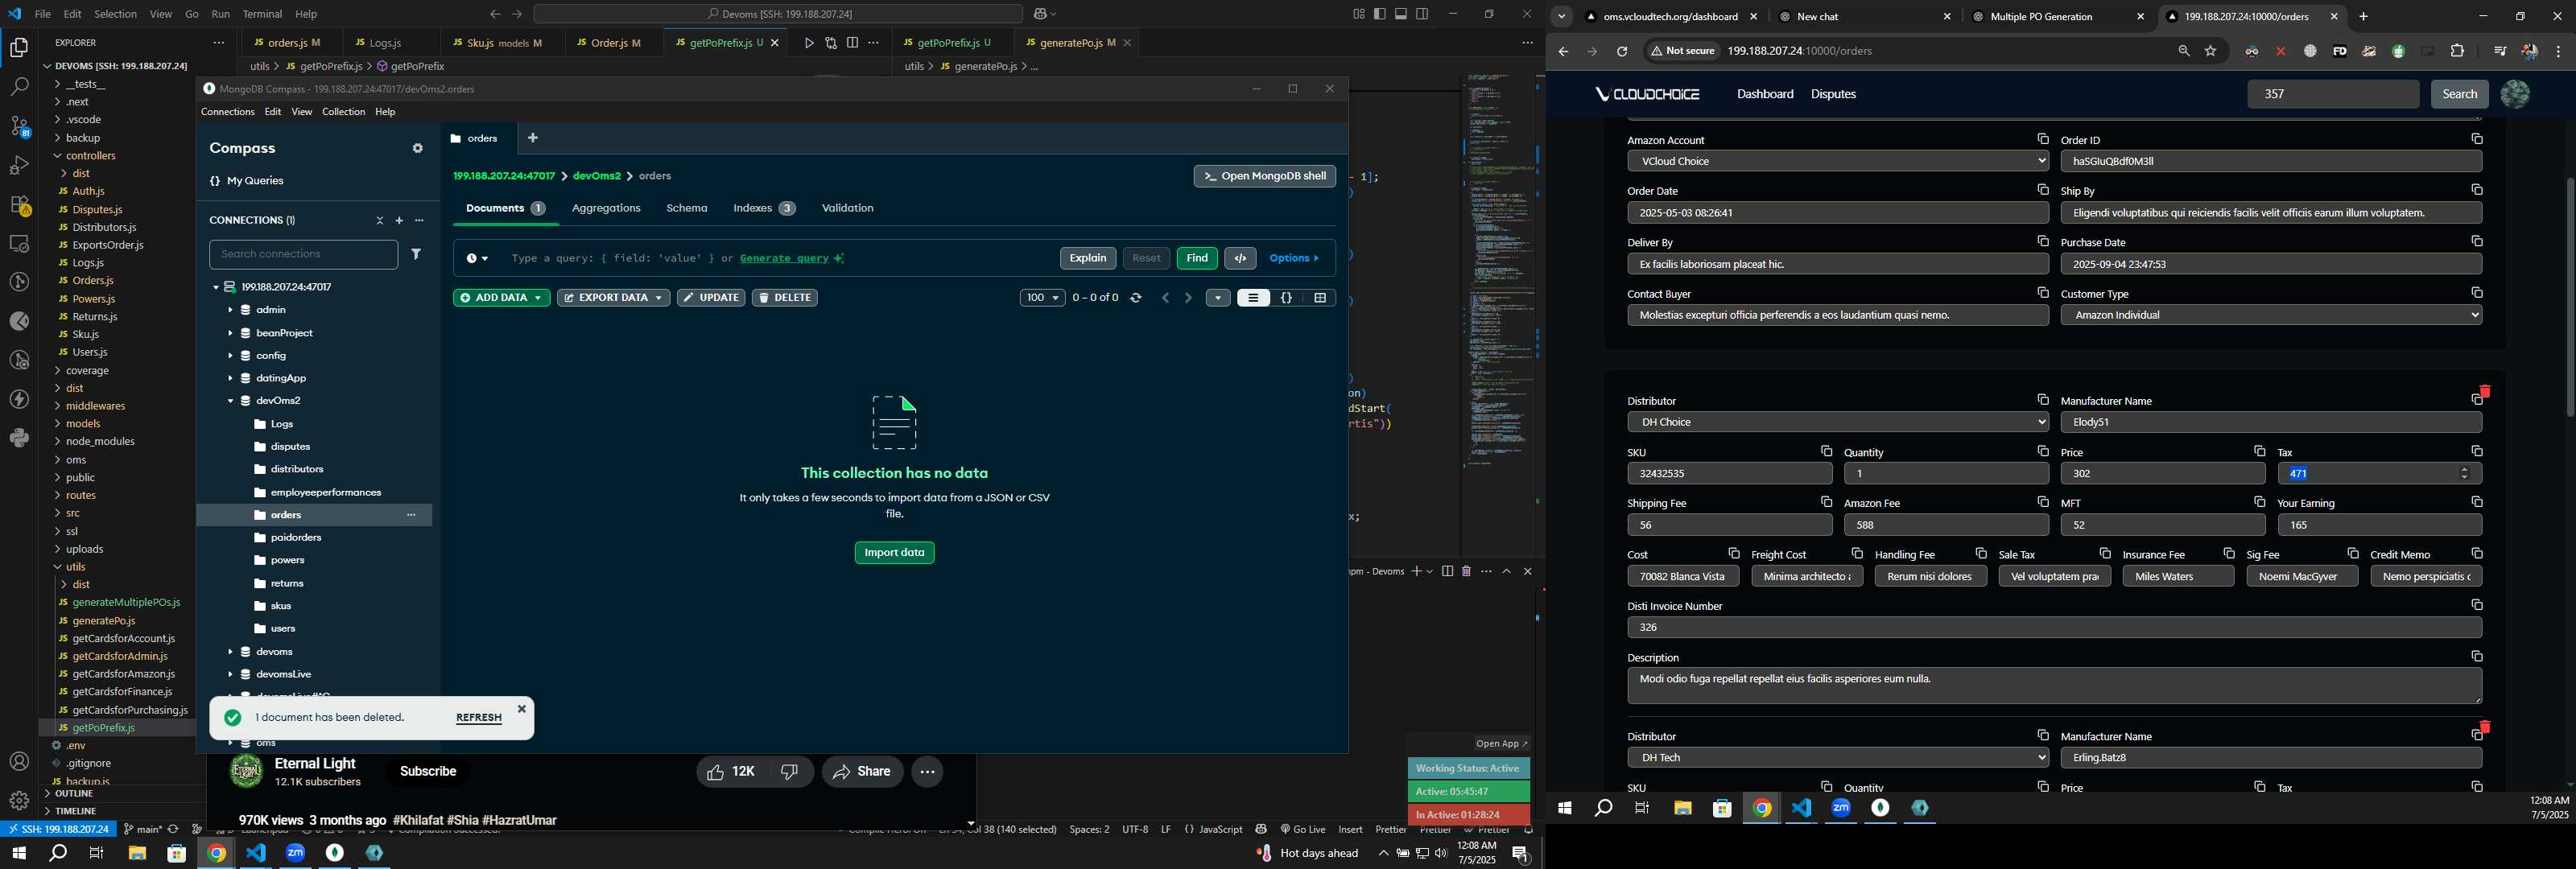Click the query code export button
The image size is (2576, 869).
(1241, 258)
